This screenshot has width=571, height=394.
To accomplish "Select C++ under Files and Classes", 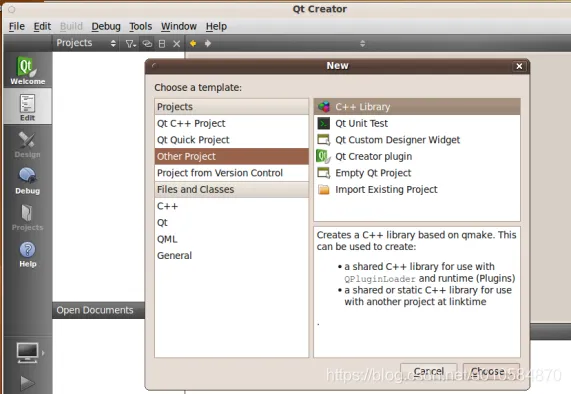I will tap(232, 206).
